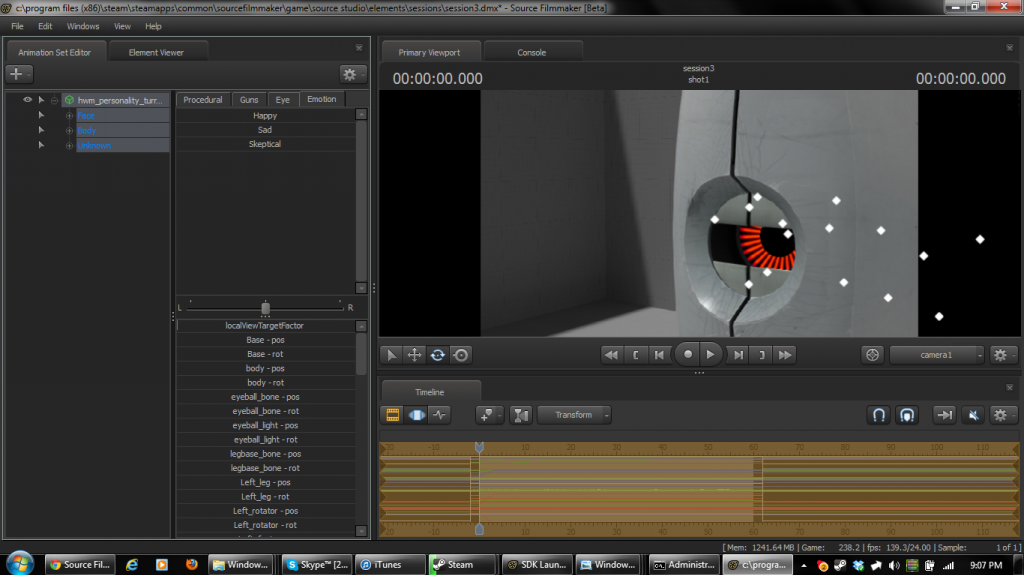Viewport: 1024px width, 575px height.
Task: Jump to in-point bracket button
Action: pos(635,355)
